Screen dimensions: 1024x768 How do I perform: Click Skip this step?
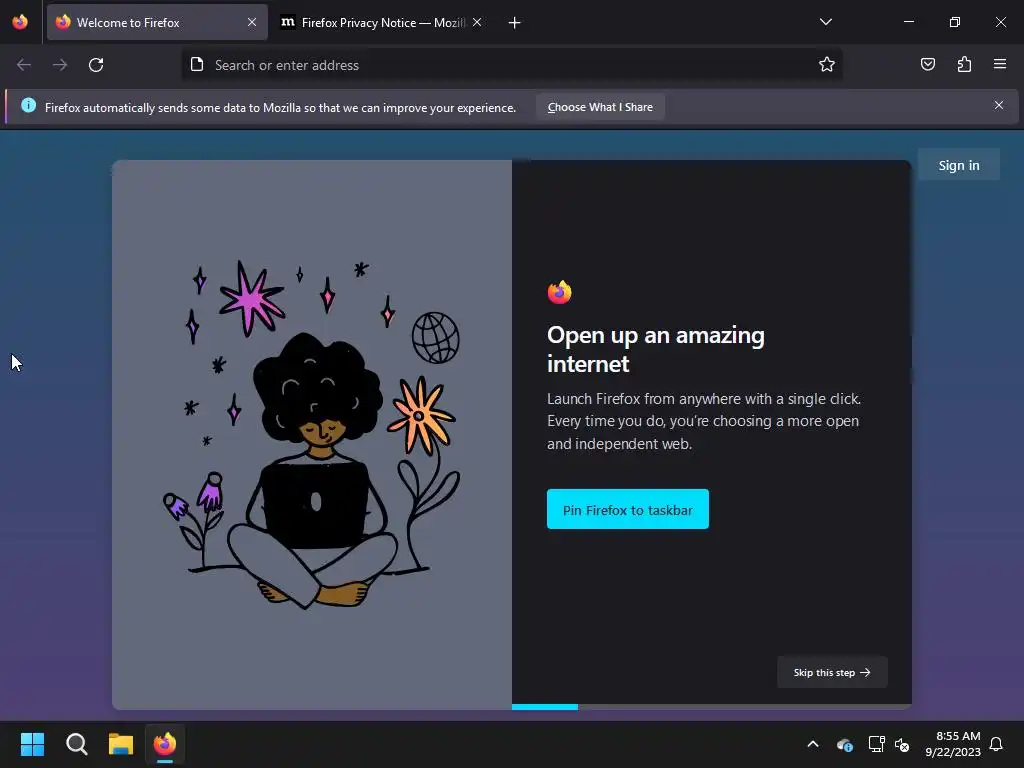click(831, 672)
